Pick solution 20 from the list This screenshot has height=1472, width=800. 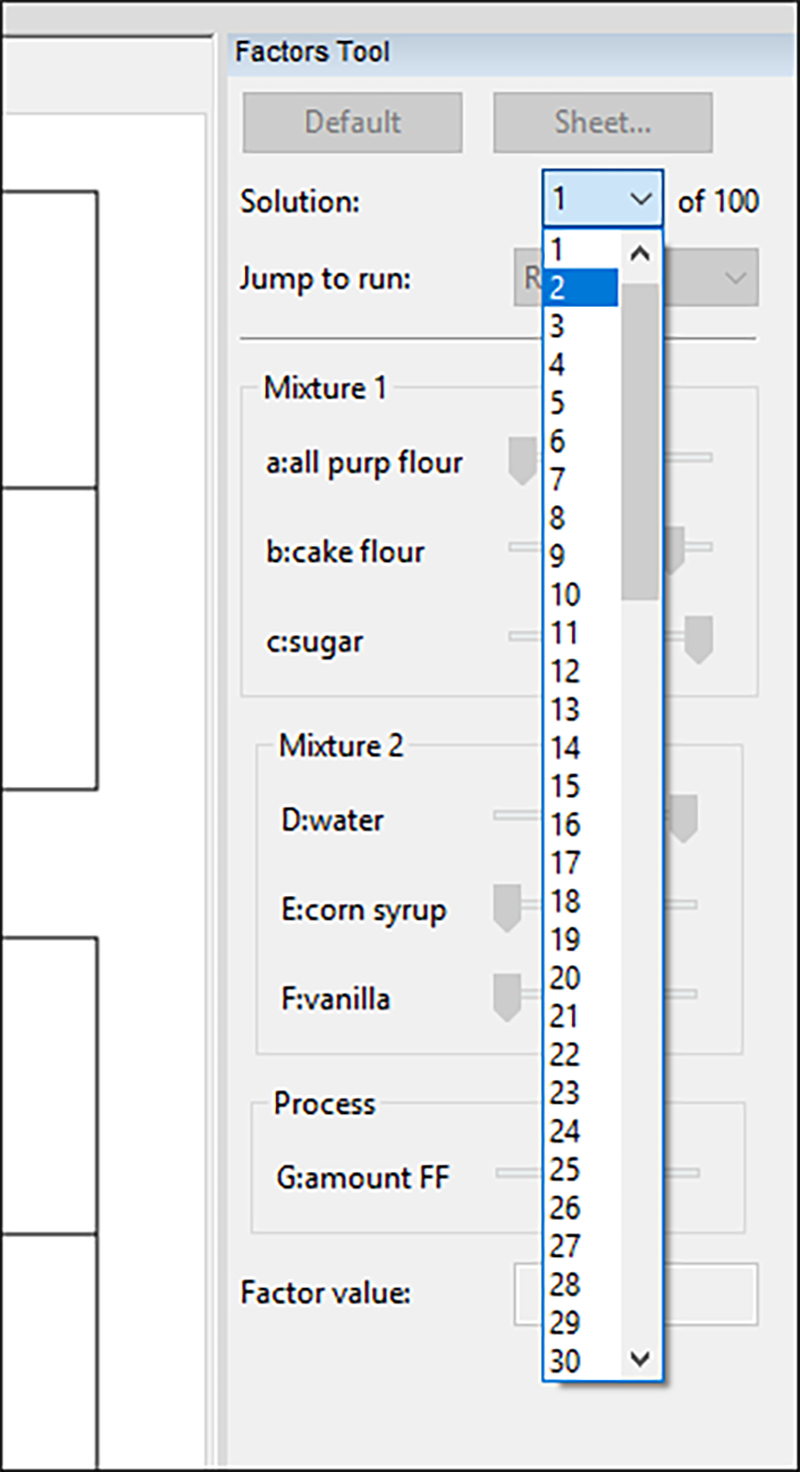point(580,978)
